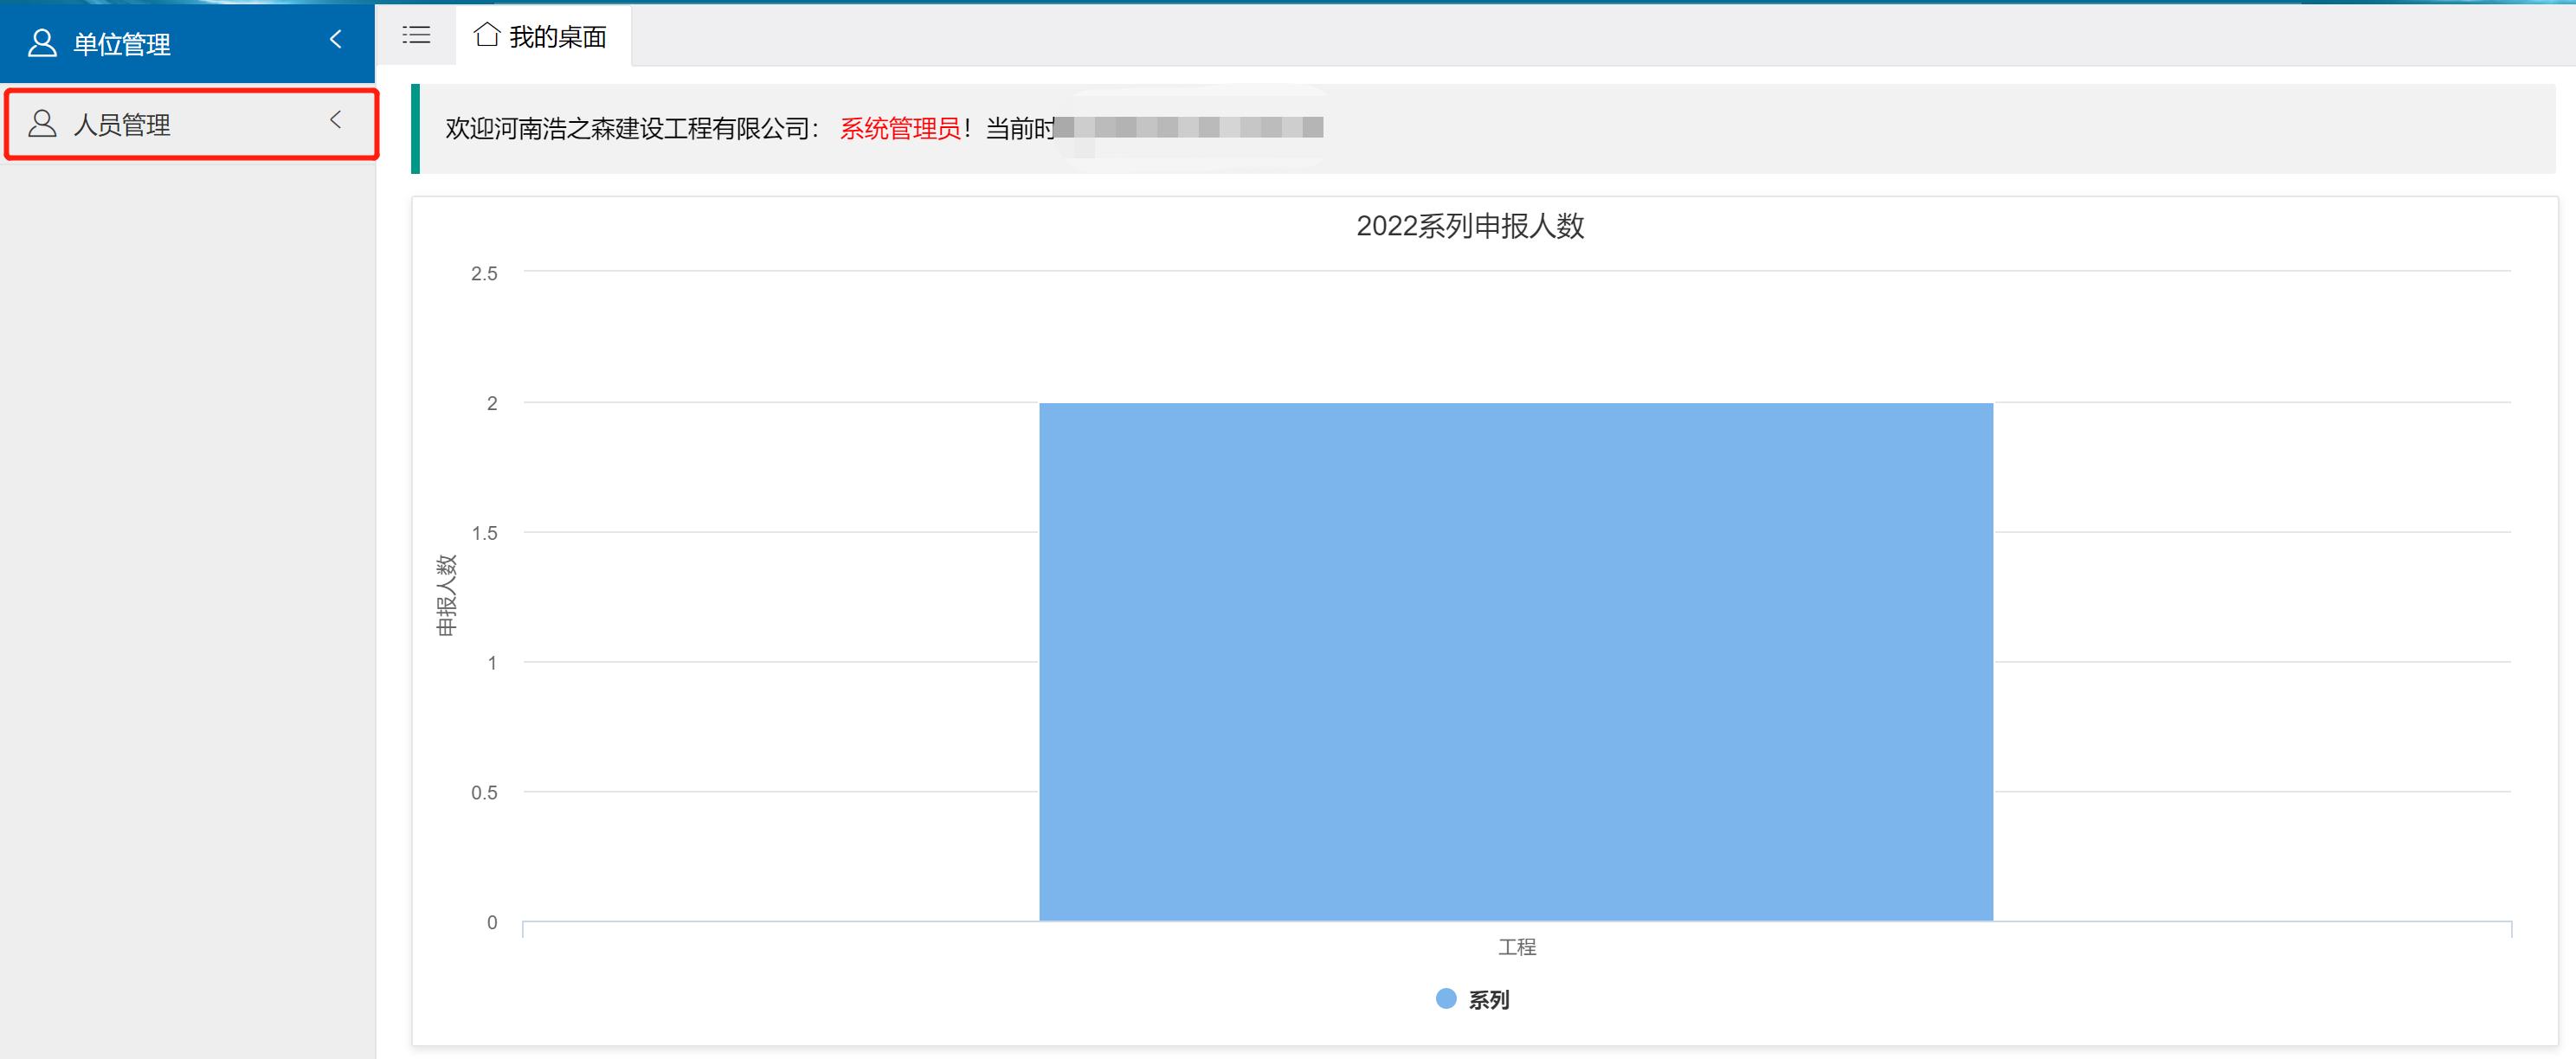
Task: Expand the 人员管理 sidebar section
Action: [x=334, y=122]
